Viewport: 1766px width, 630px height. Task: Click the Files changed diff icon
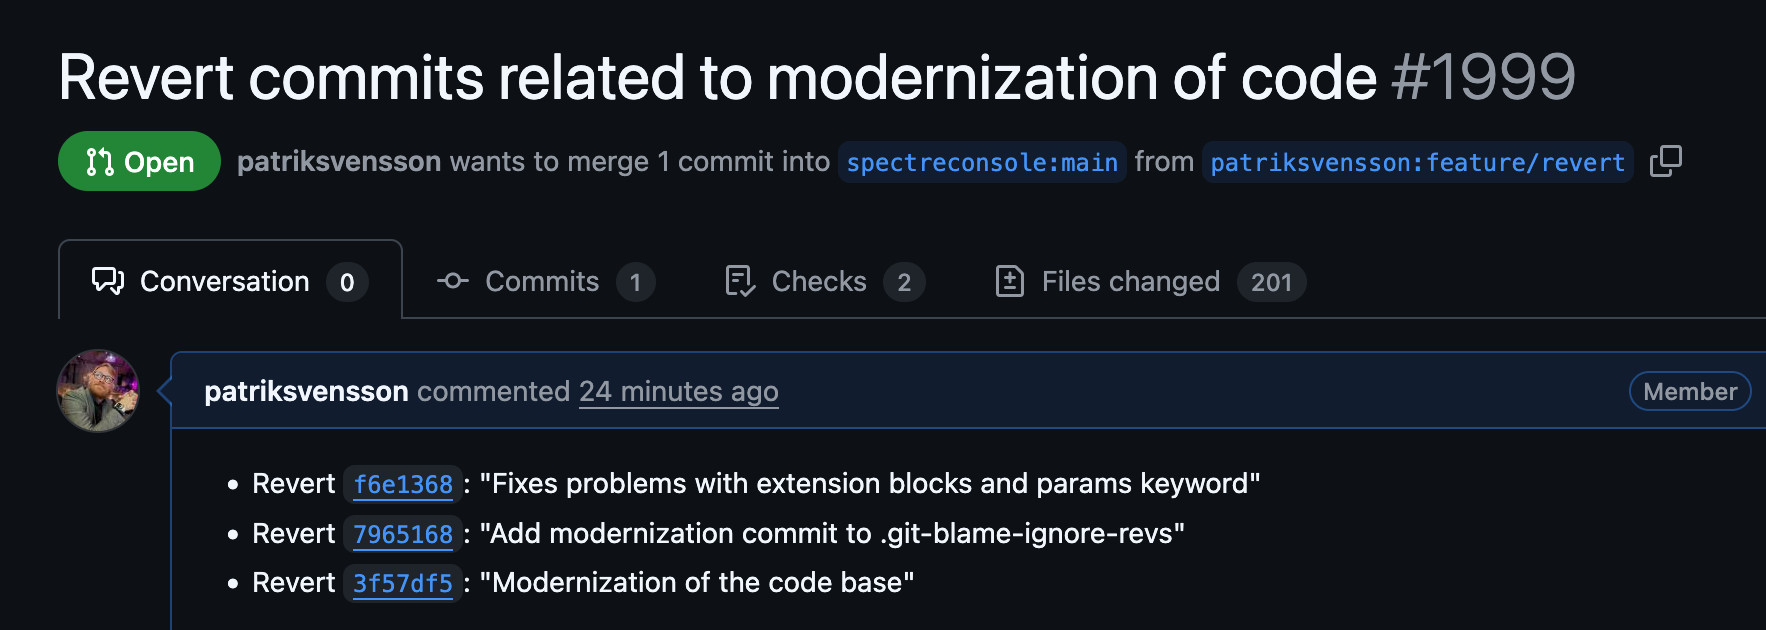(x=1010, y=281)
